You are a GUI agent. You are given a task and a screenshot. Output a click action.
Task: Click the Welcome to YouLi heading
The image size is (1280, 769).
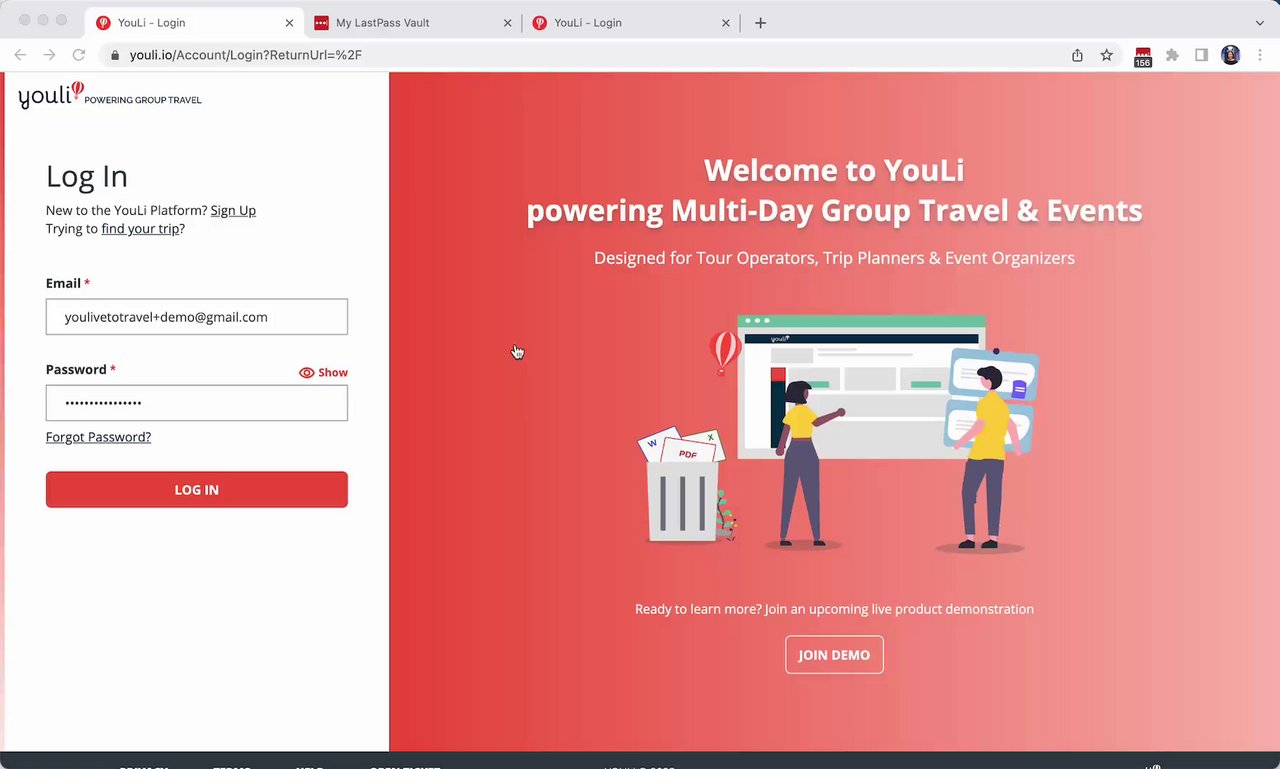tap(834, 190)
